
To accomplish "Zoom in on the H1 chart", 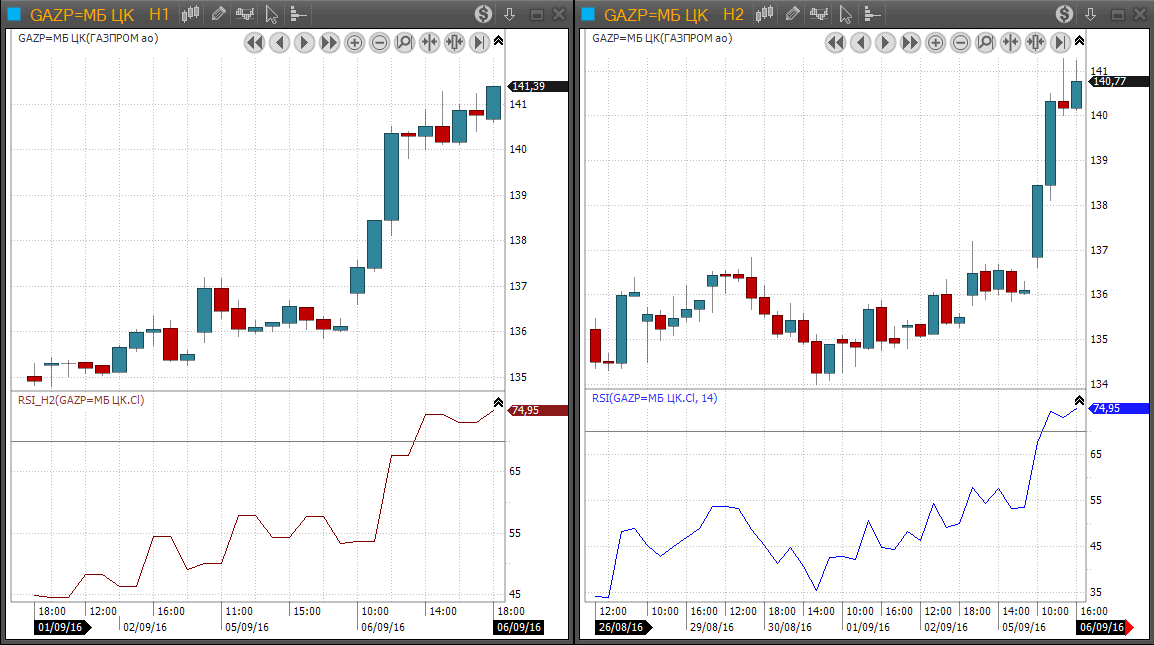I will pyautogui.click(x=355, y=42).
